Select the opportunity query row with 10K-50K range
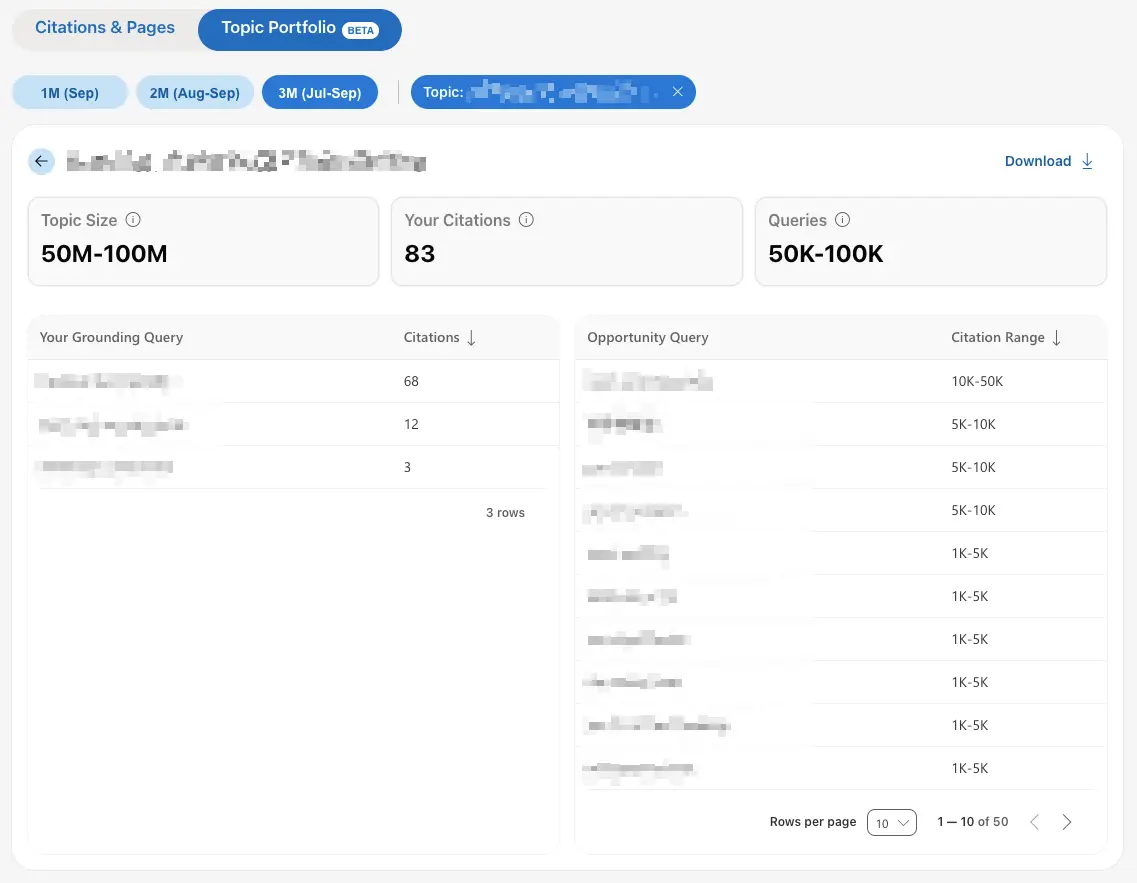 [841, 381]
